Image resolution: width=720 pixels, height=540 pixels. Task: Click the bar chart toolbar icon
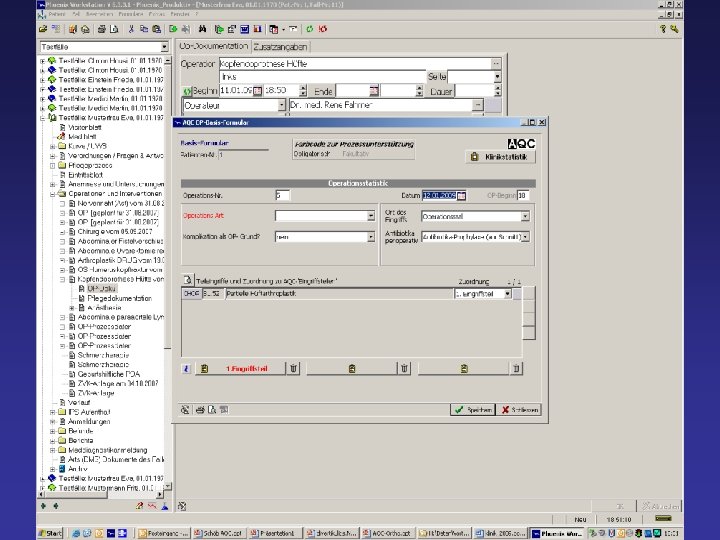pyautogui.click(x=258, y=29)
